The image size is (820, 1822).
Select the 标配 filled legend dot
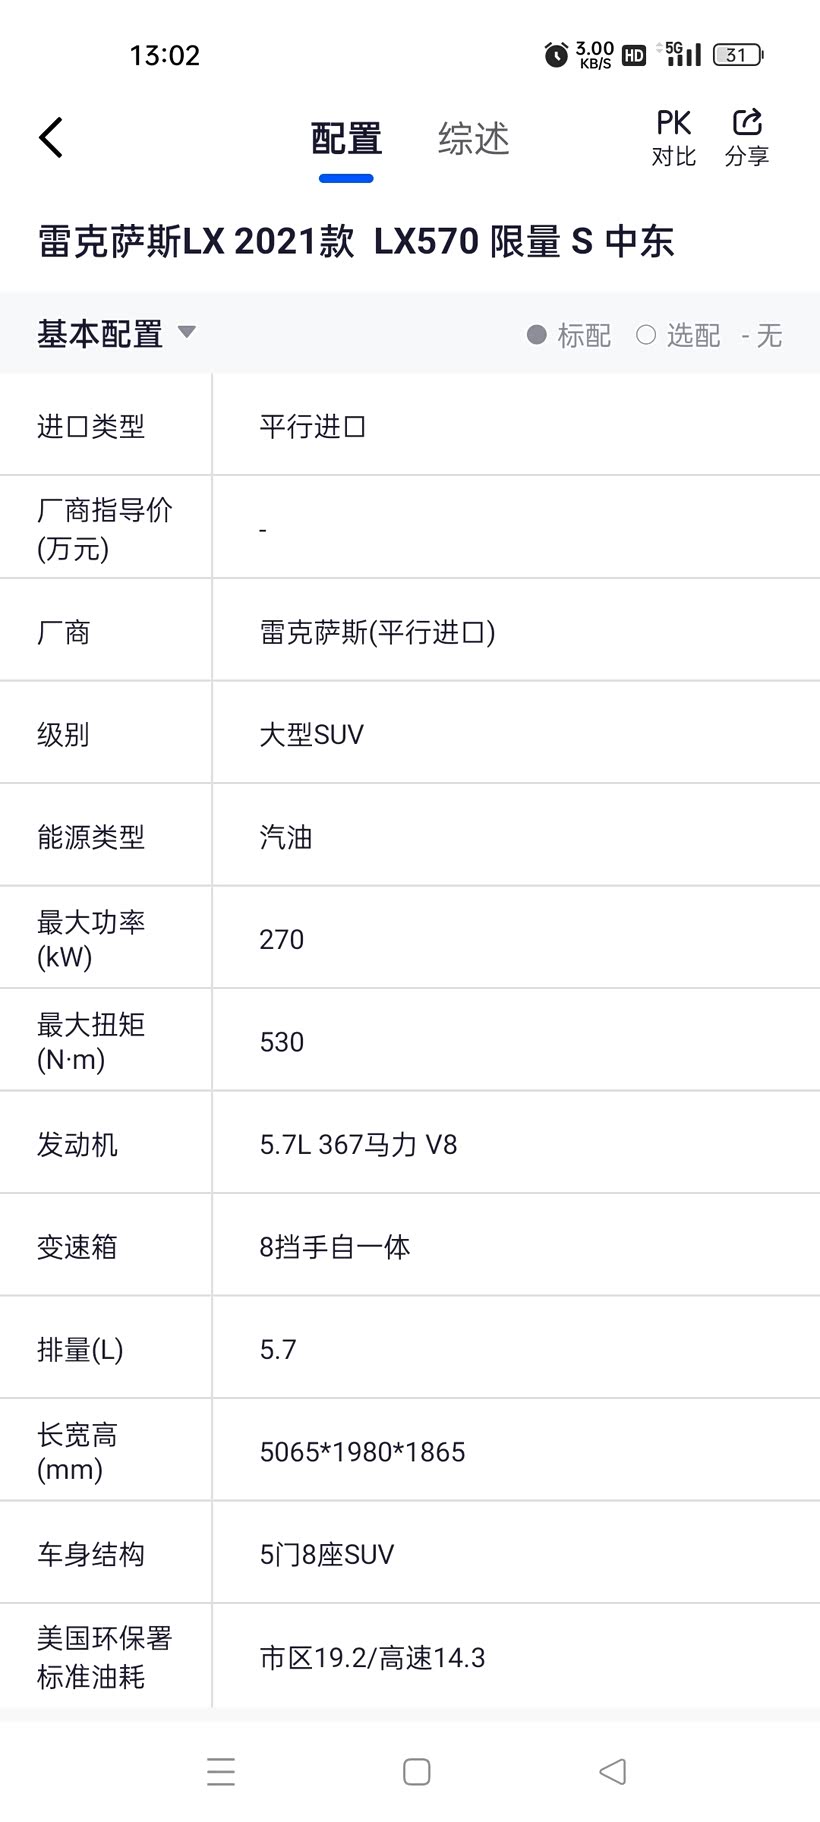pyautogui.click(x=537, y=335)
